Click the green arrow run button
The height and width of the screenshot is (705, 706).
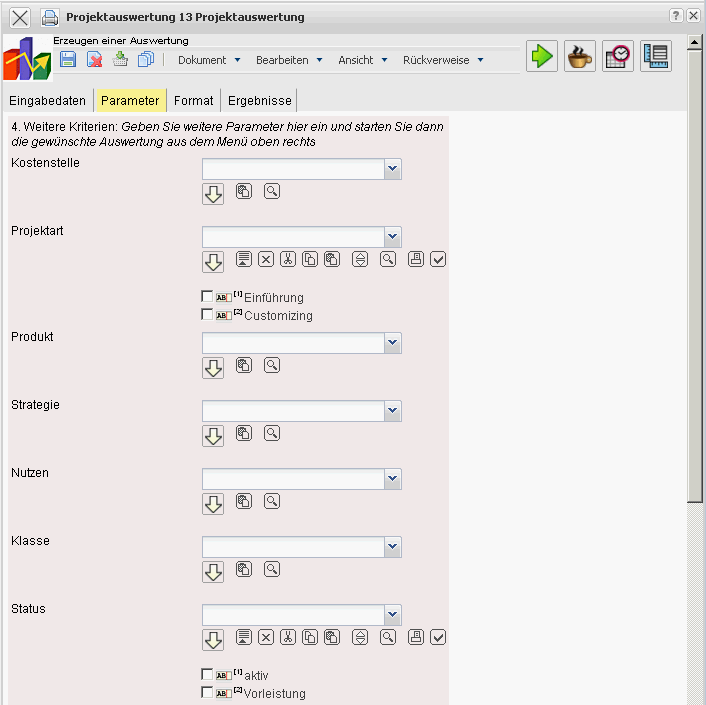[x=542, y=57]
